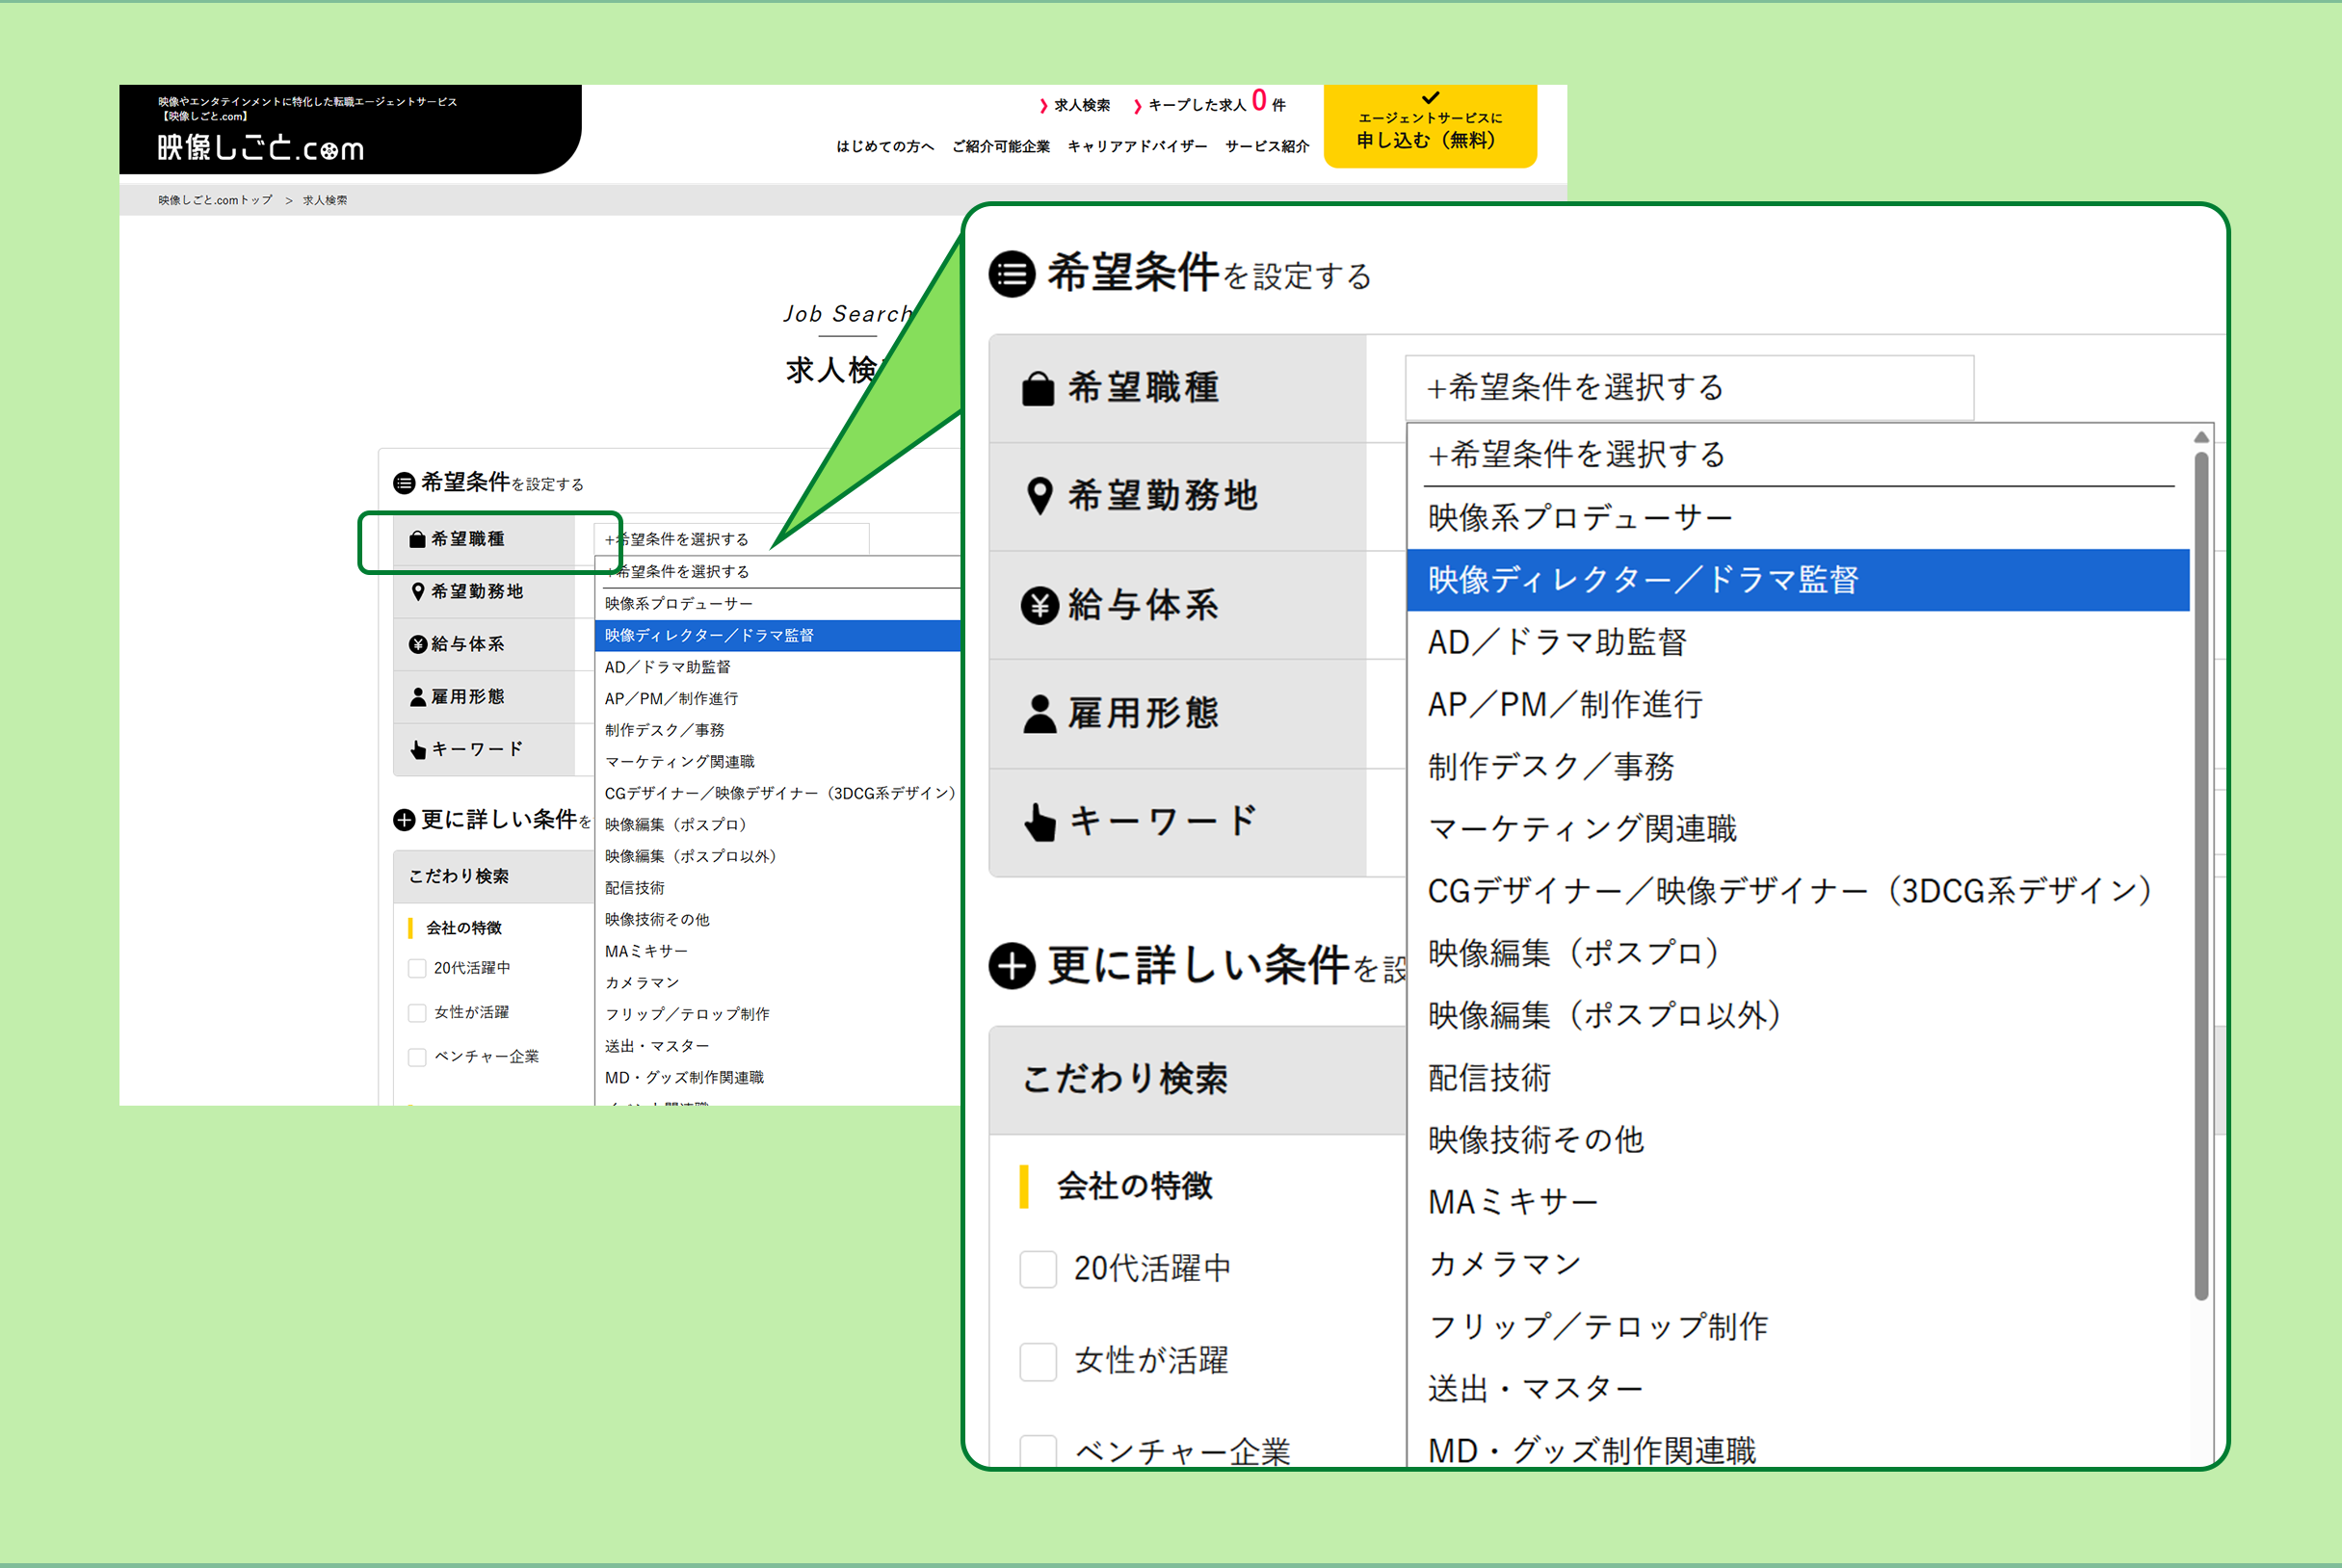The height and width of the screenshot is (1568, 2342).
Task: Click the 映像しごと.comトップ breadcrumb link
Action: (x=215, y=200)
